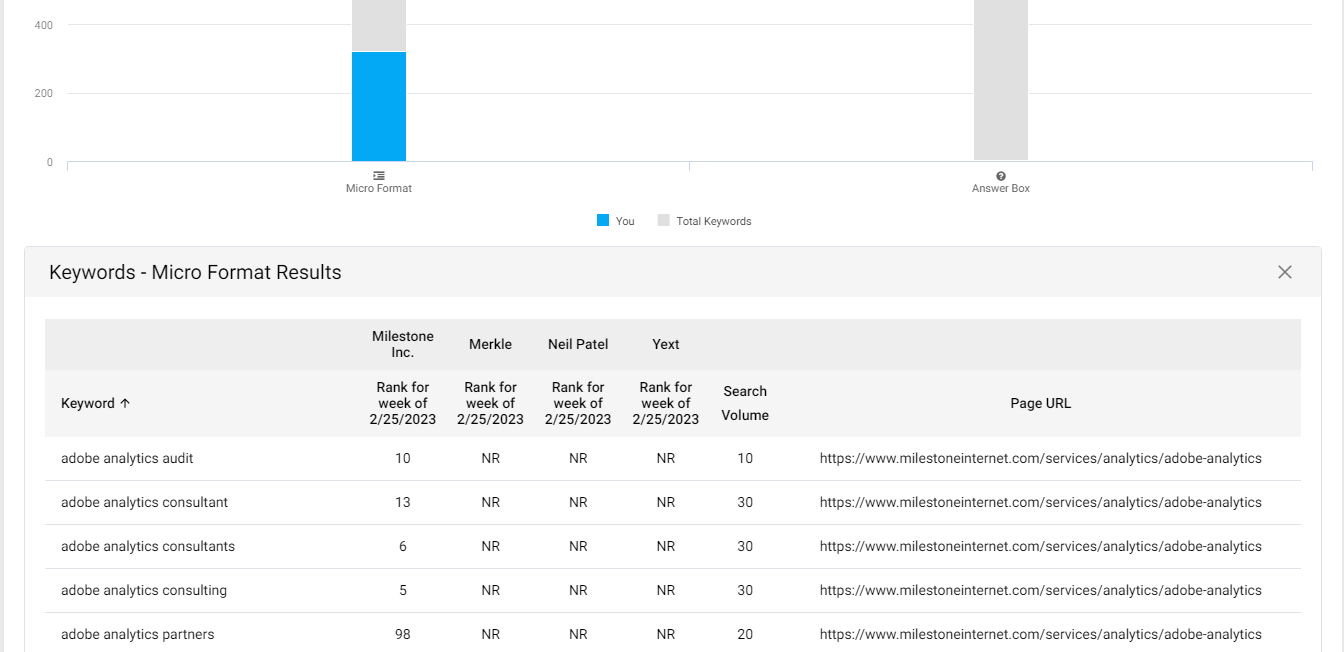Click the Answer Box question mark icon
This screenshot has width=1344, height=652.
[x=1001, y=175]
